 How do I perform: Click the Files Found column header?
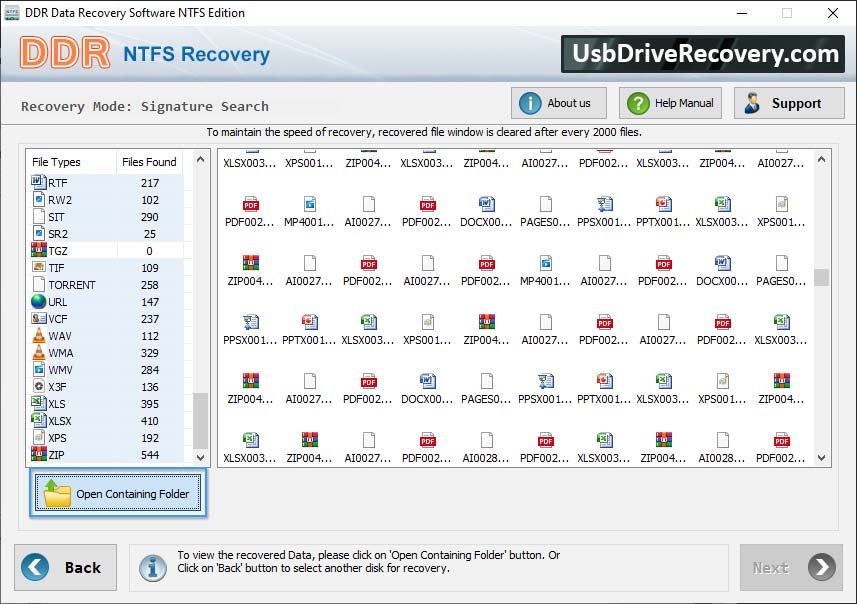149,162
